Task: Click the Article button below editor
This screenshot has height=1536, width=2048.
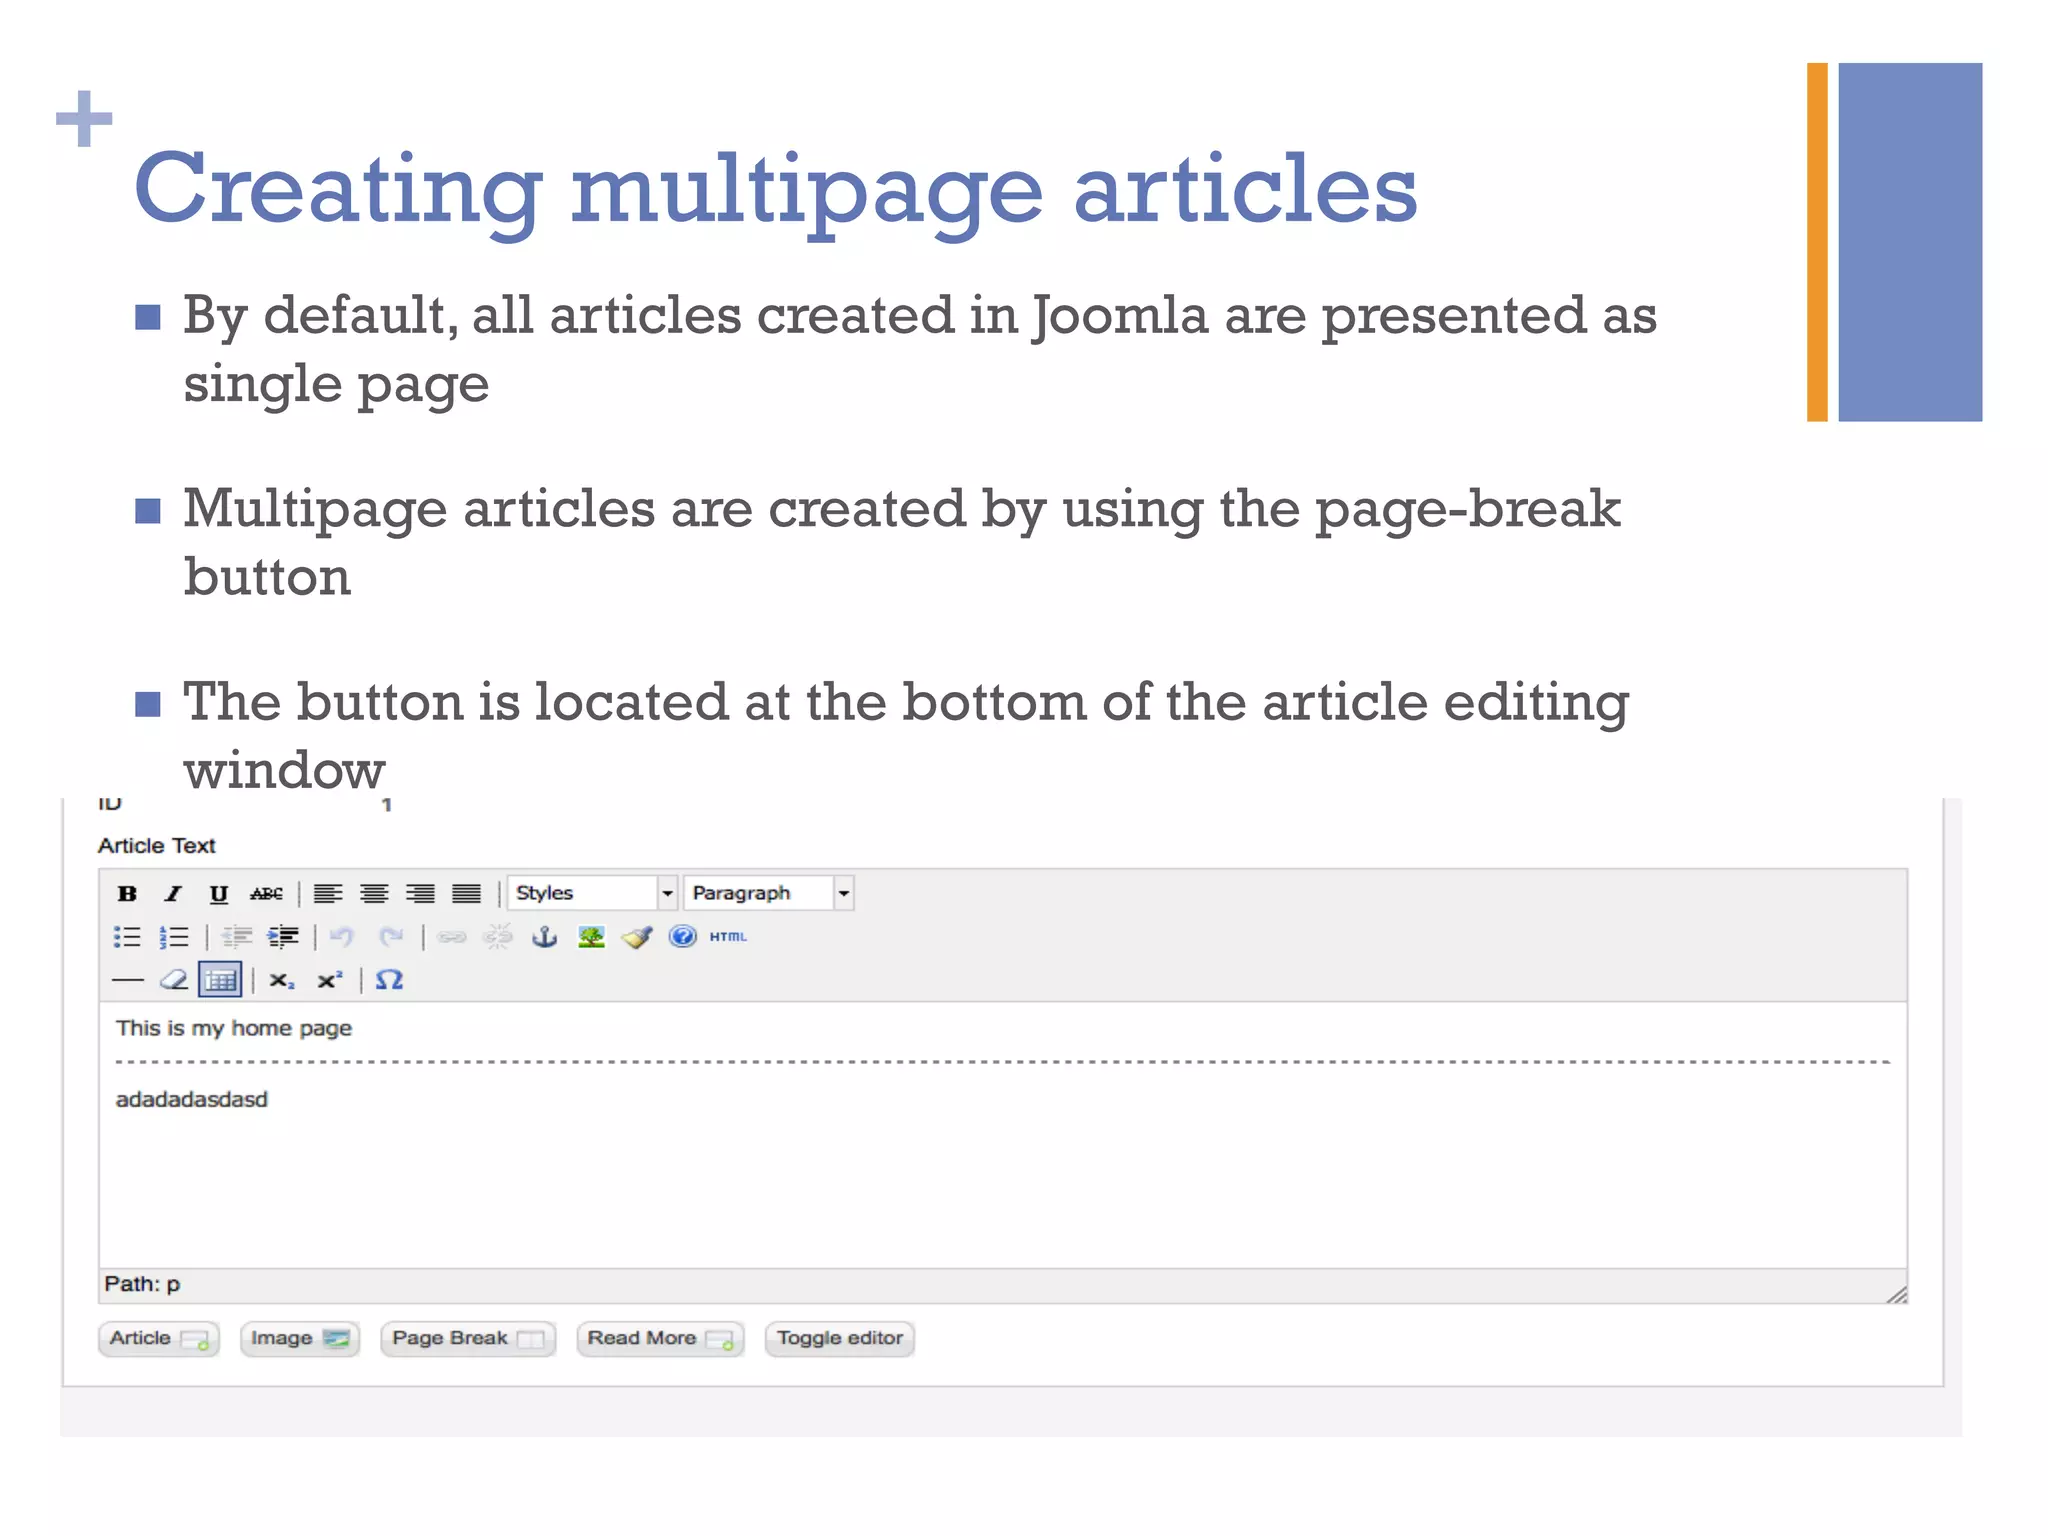Action: click(159, 1339)
